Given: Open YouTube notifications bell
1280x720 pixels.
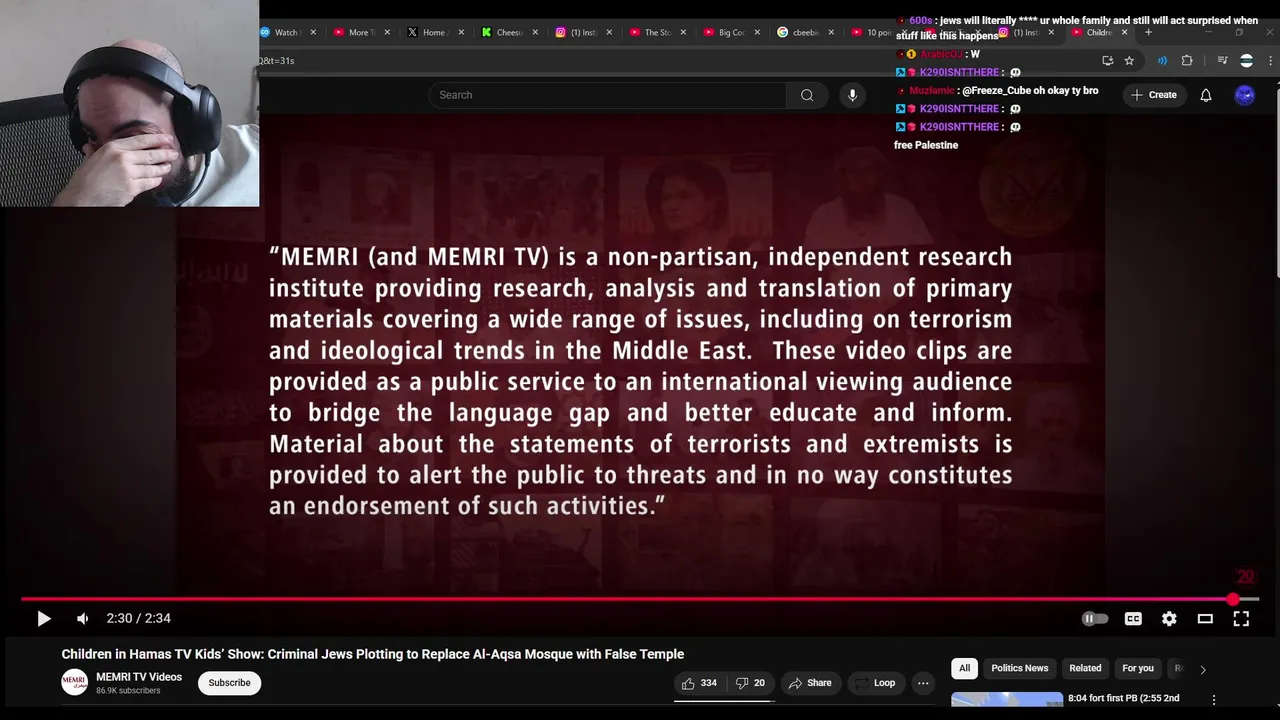Looking at the screenshot, I should [x=1206, y=95].
